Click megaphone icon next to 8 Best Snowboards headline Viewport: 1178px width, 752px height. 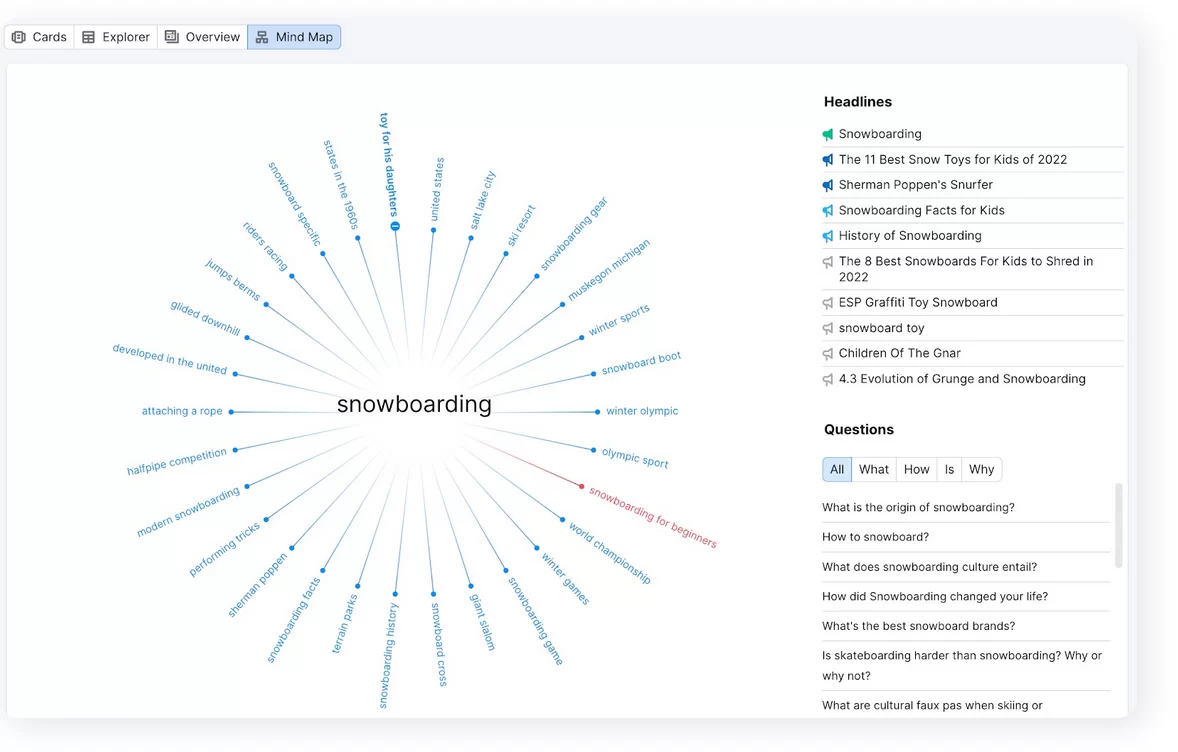coord(828,262)
